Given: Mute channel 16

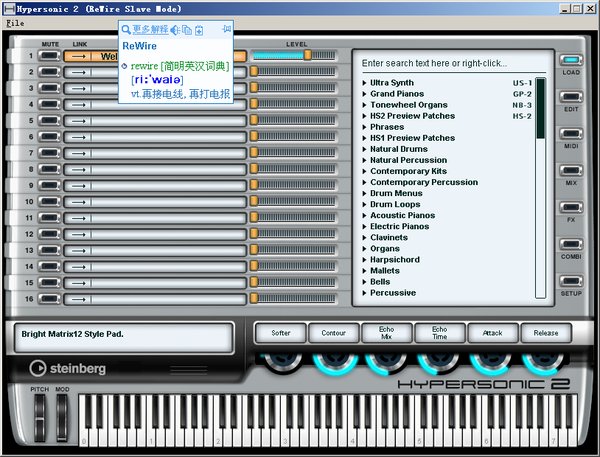Looking at the screenshot, I should (50, 298).
